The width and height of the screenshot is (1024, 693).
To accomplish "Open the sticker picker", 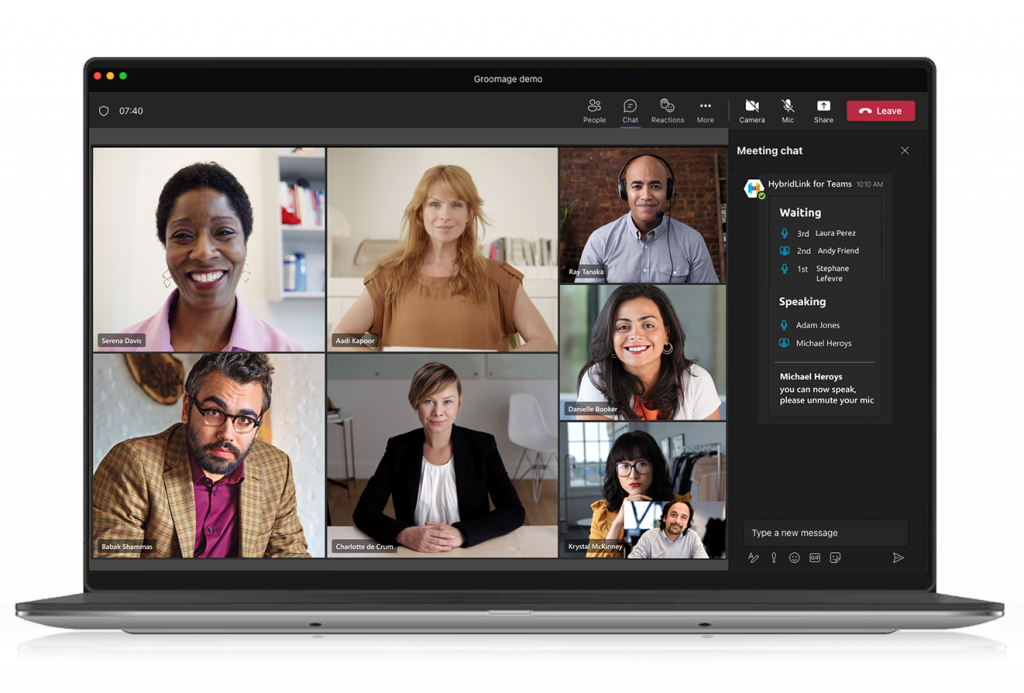I will (x=834, y=558).
